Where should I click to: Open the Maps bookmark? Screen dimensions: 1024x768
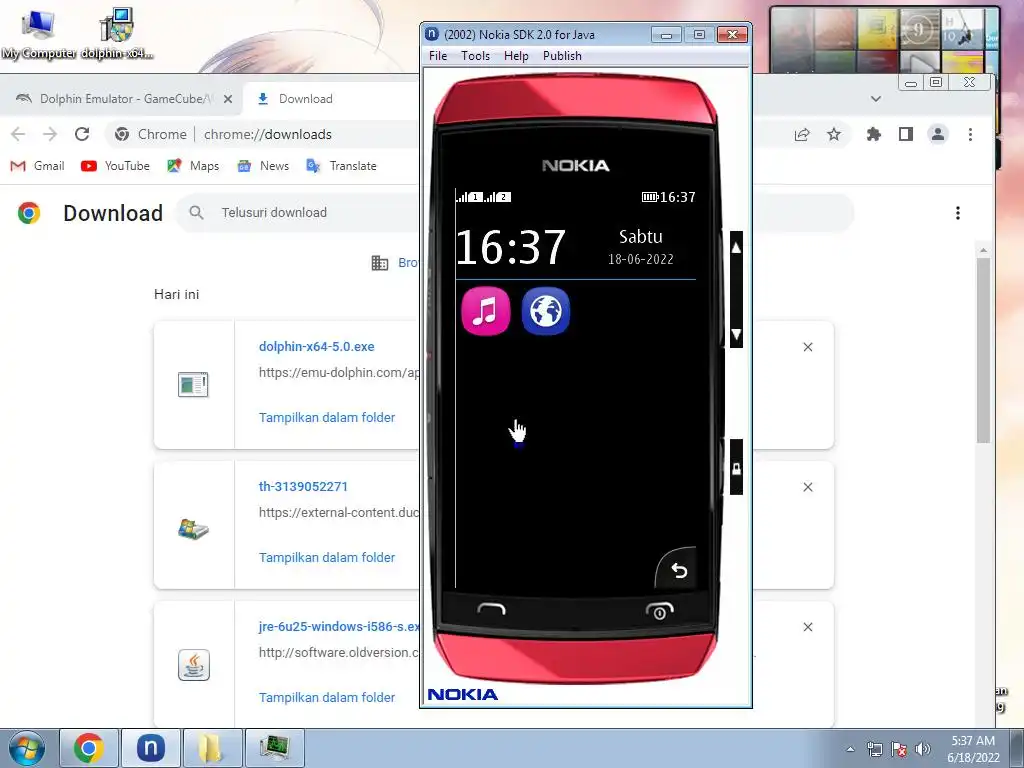pos(193,166)
